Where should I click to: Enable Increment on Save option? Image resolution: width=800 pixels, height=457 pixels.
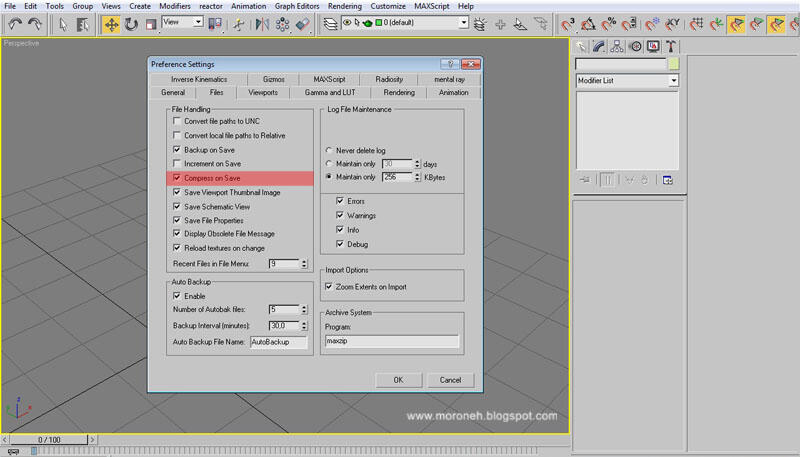pyautogui.click(x=176, y=164)
